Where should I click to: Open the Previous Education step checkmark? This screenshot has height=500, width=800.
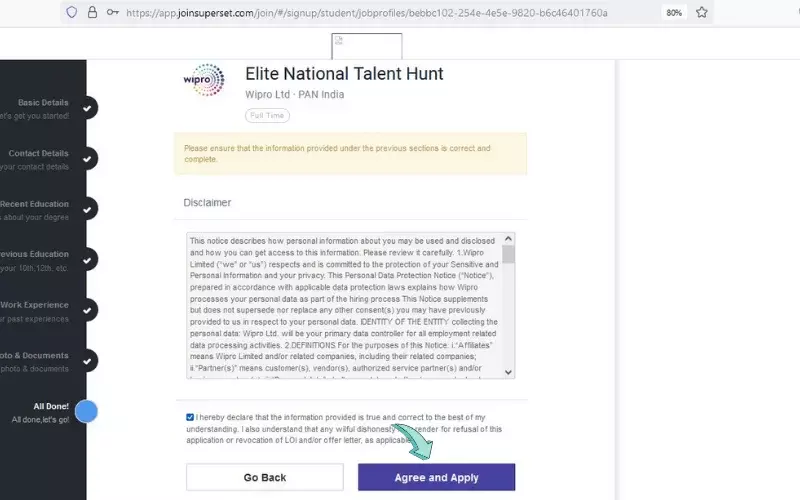point(87,260)
